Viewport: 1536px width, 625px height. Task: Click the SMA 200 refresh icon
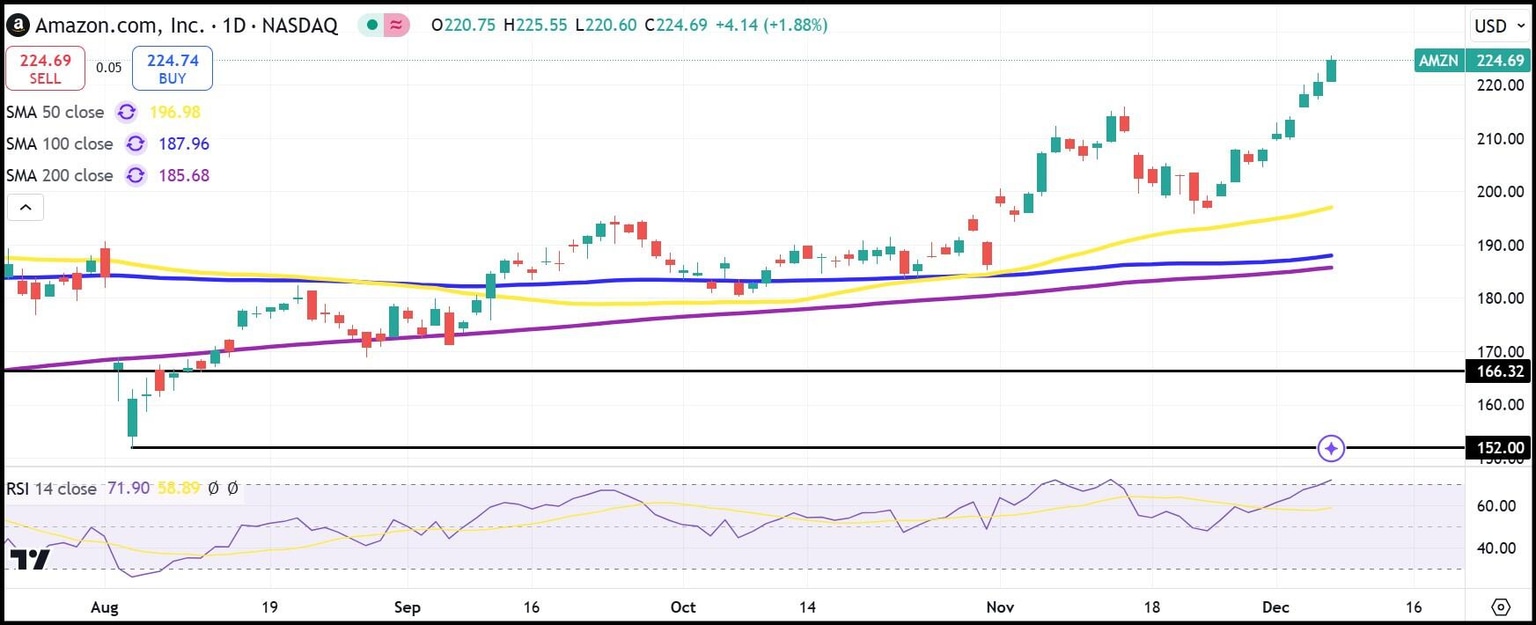coord(135,175)
